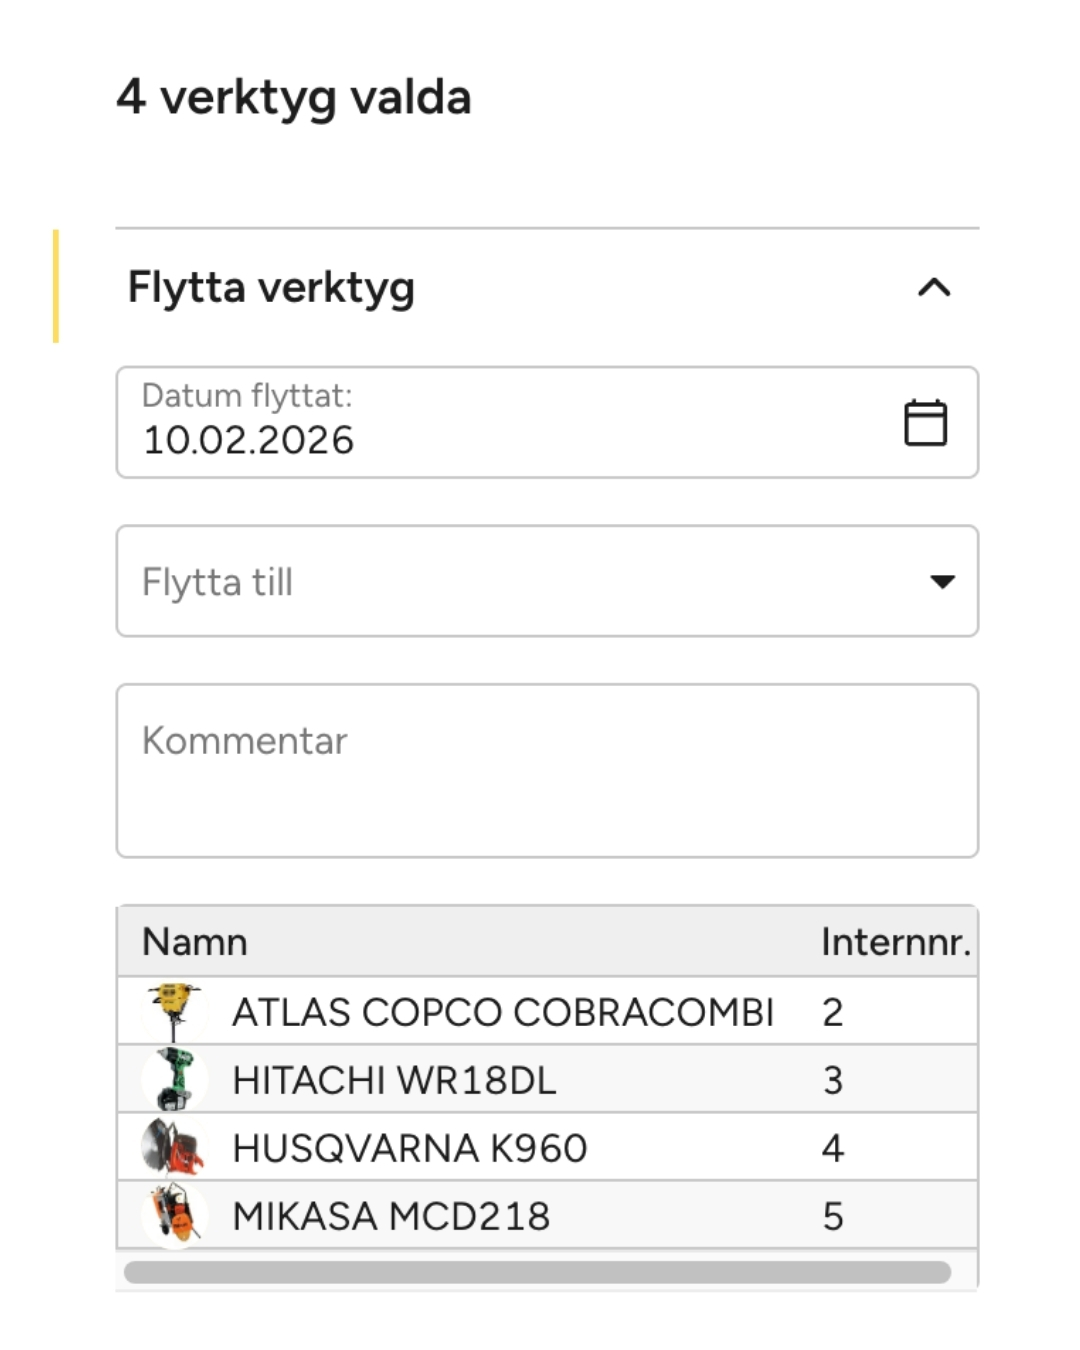Select the row for HITACHI WR18DL

[450, 1078]
